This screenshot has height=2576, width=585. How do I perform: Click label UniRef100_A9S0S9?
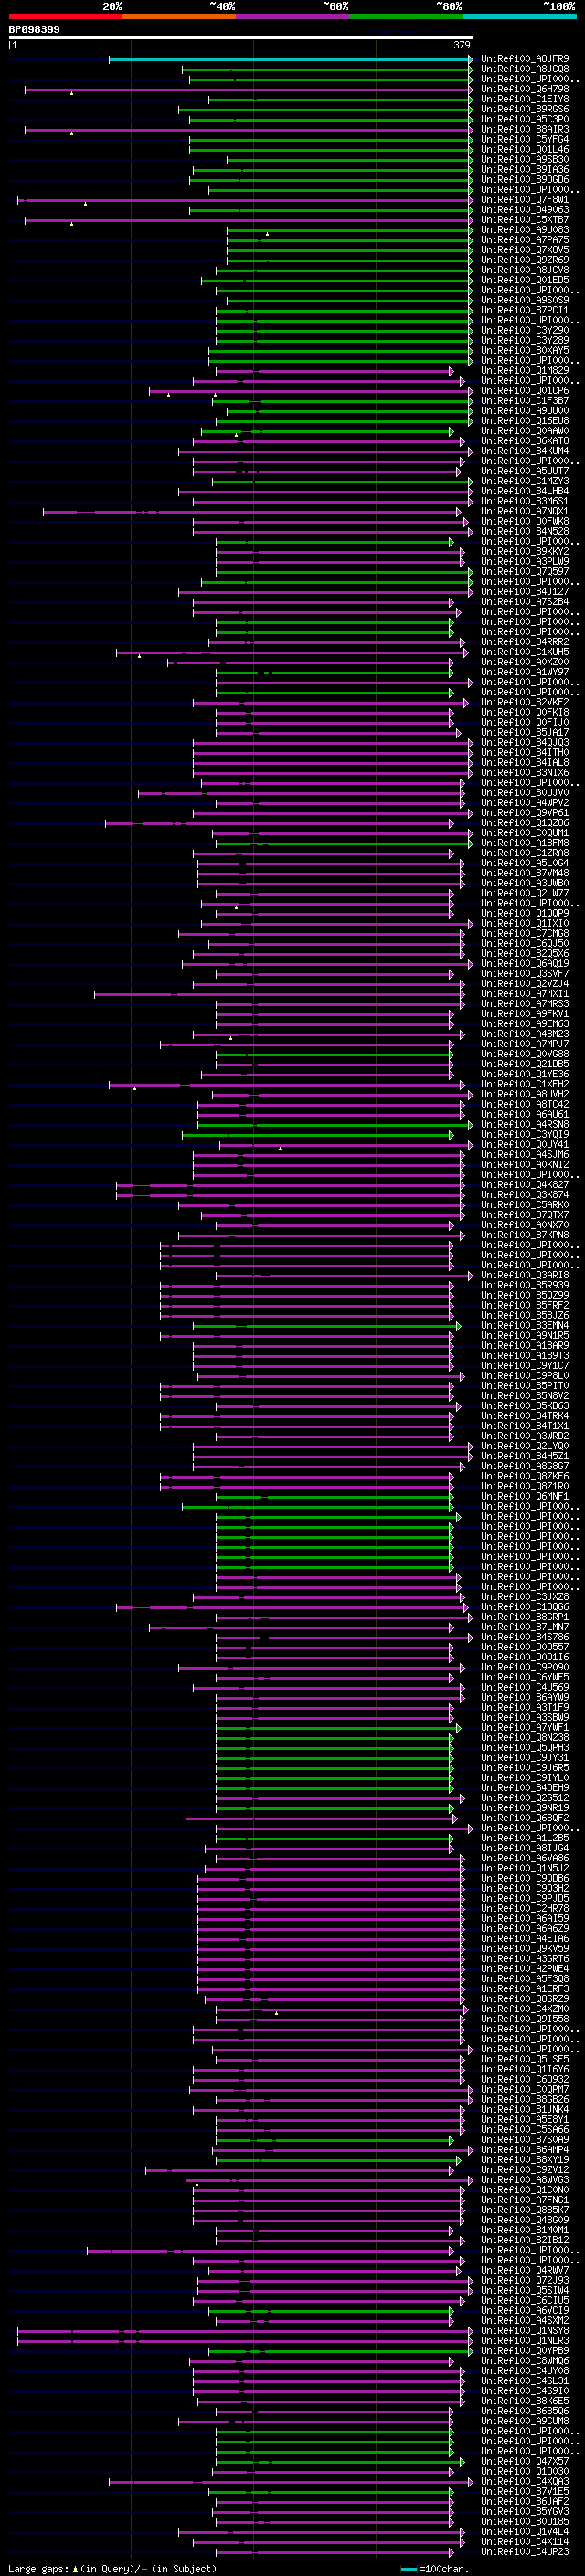(x=525, y=300)
